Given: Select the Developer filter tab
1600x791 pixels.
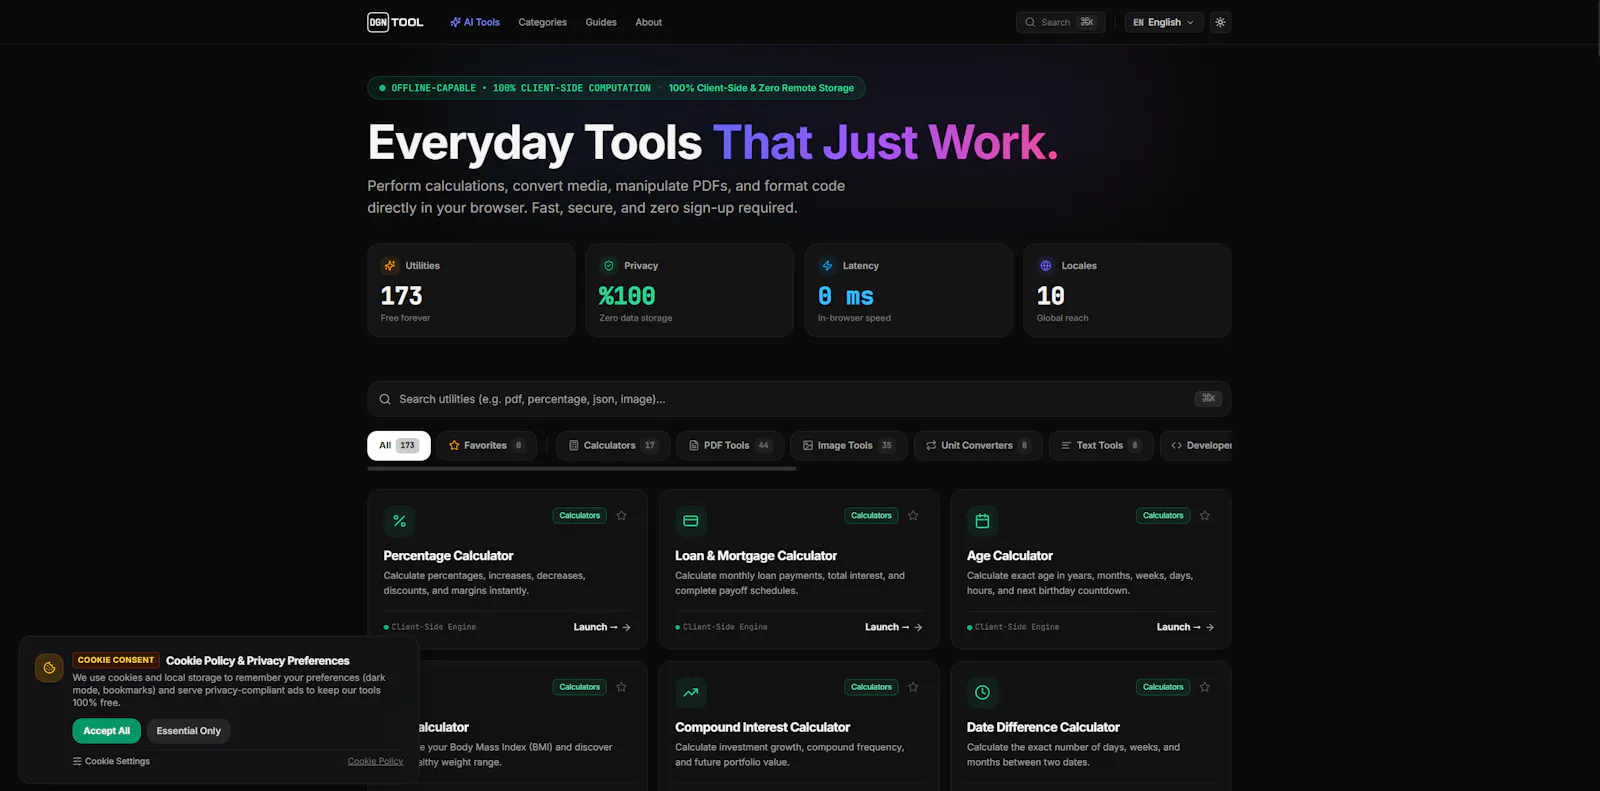Looking at the screenshot, I should [1196, 446].
